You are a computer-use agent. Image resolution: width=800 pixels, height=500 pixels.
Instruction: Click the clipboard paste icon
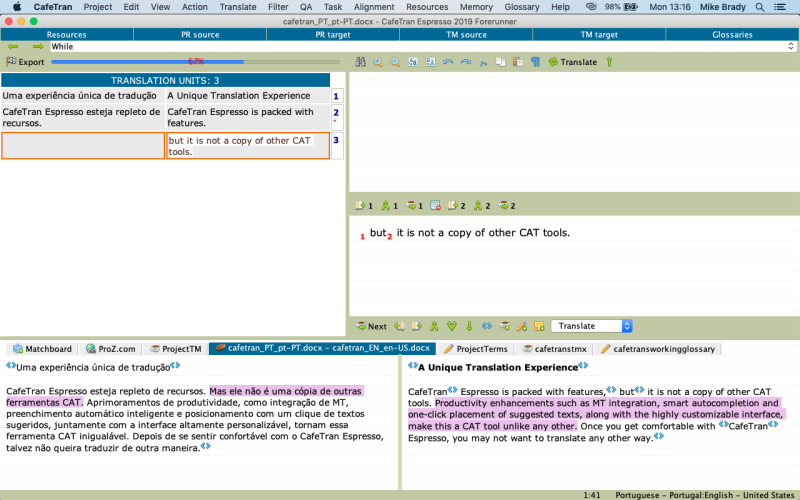tap(518, 62)
